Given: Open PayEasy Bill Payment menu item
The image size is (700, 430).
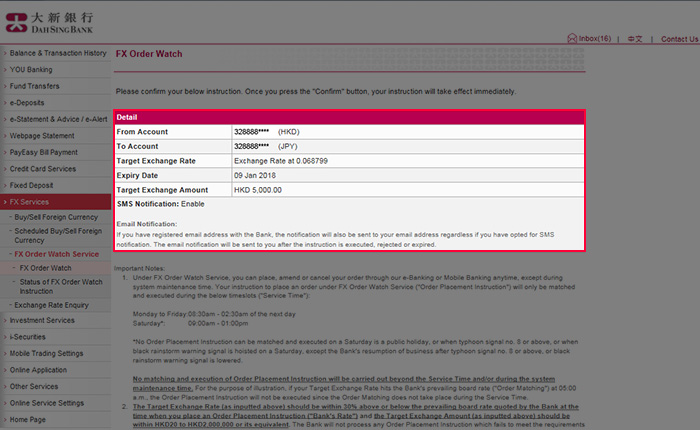Looking at the screenshot, I should (x=44, y=152).
